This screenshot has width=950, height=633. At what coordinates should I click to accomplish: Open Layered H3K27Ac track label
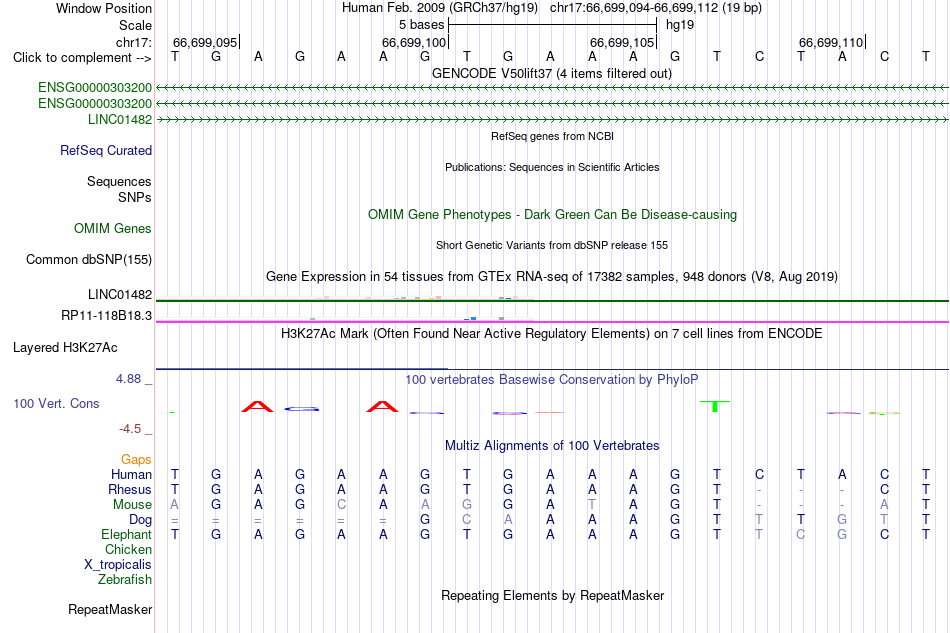point(65,348)
